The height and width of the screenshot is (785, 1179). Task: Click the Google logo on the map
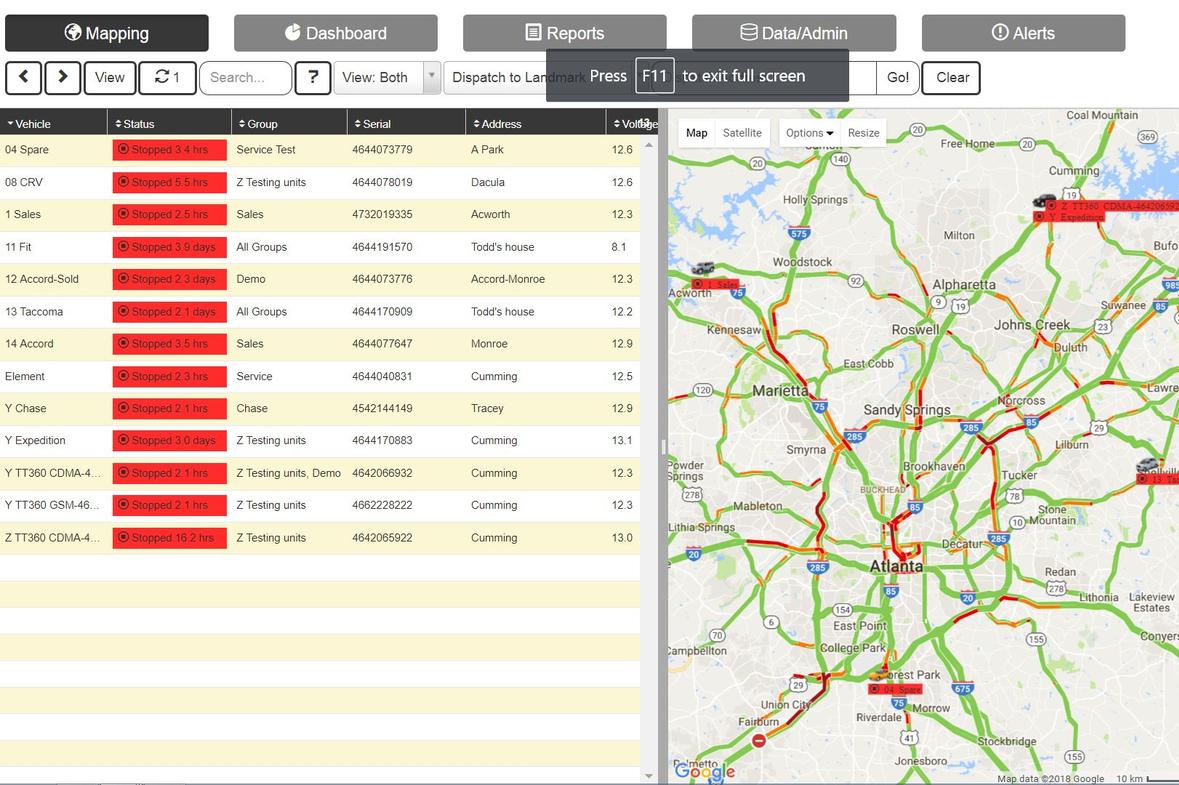pos(705,771)
